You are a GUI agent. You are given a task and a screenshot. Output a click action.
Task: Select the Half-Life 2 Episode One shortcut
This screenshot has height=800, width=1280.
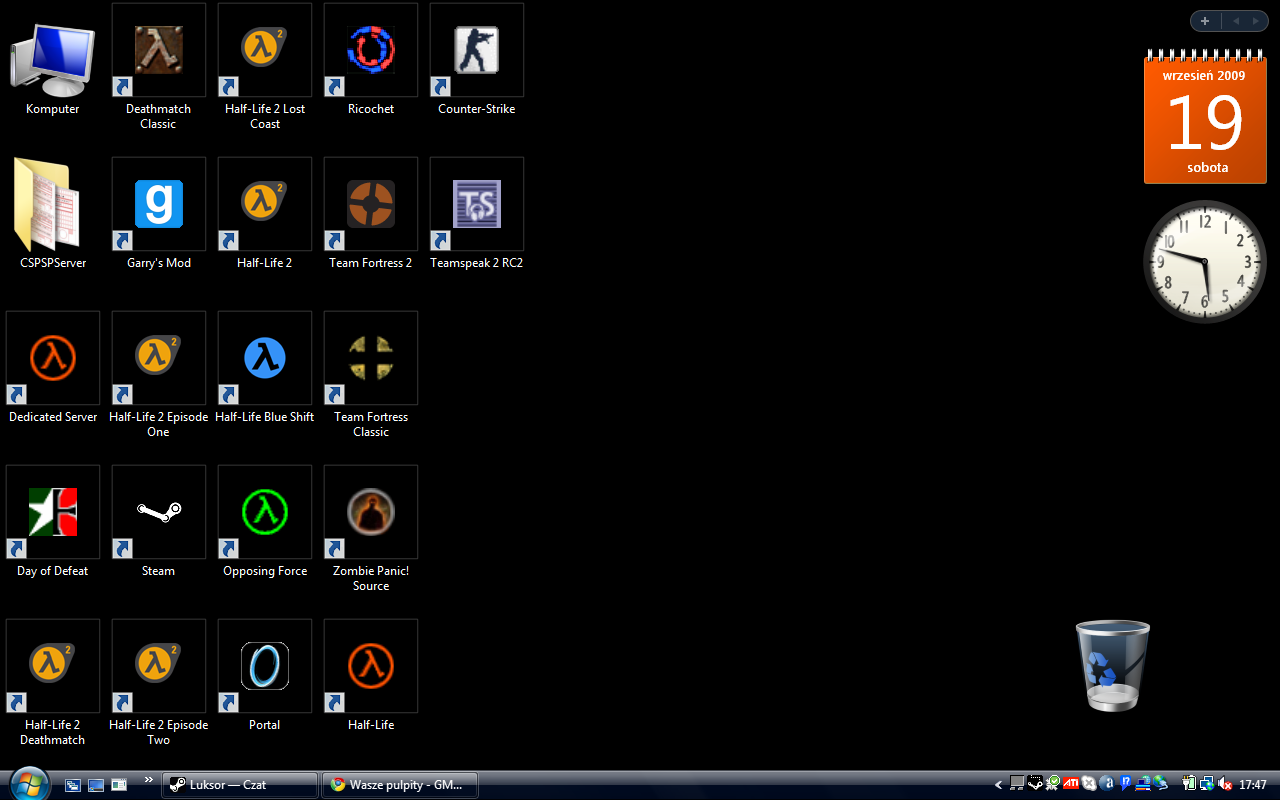tap(158, 375)
